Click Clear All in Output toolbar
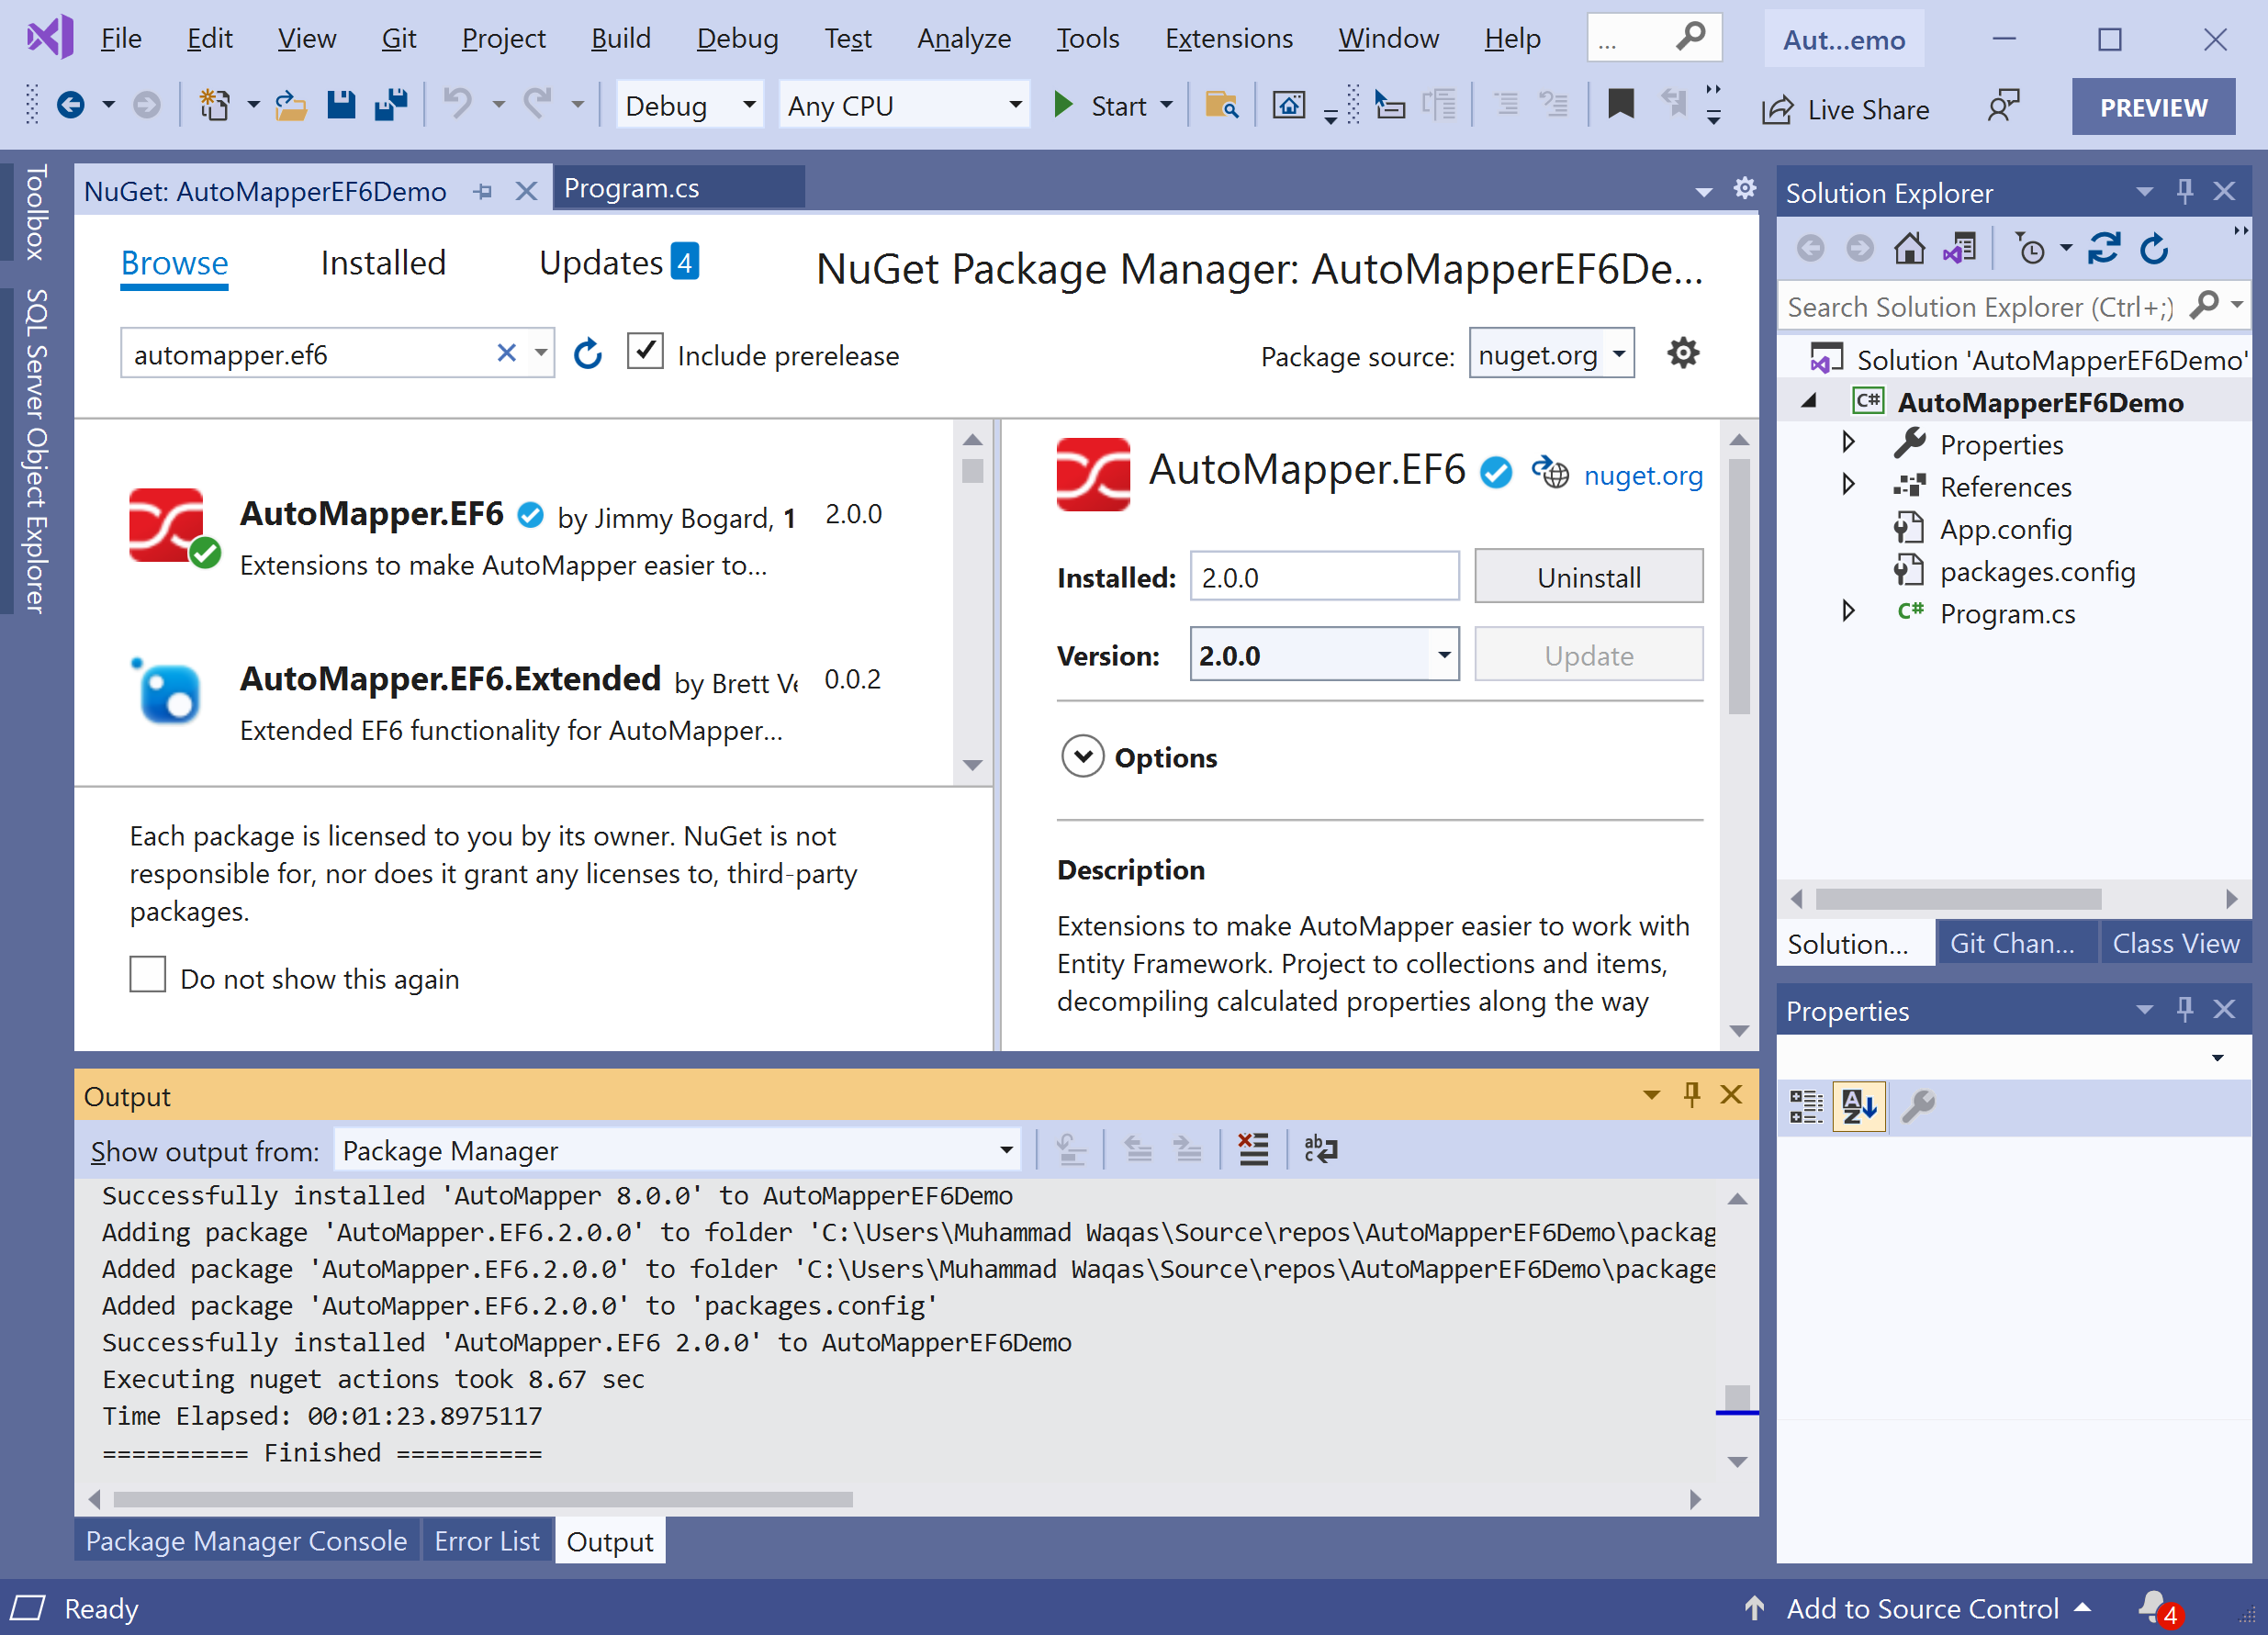This screenshot has width=2268, height=1635. (x=1253, y=1150)
